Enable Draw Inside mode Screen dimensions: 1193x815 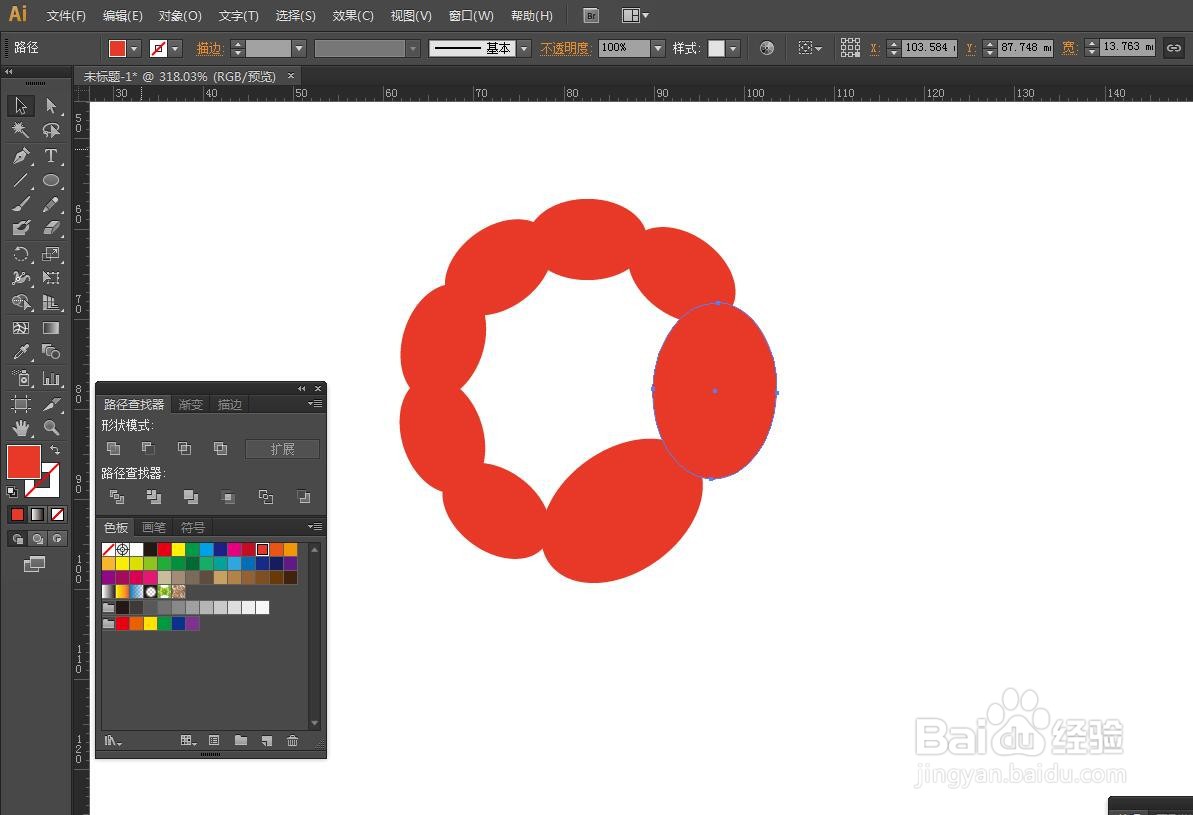(57, 539)
